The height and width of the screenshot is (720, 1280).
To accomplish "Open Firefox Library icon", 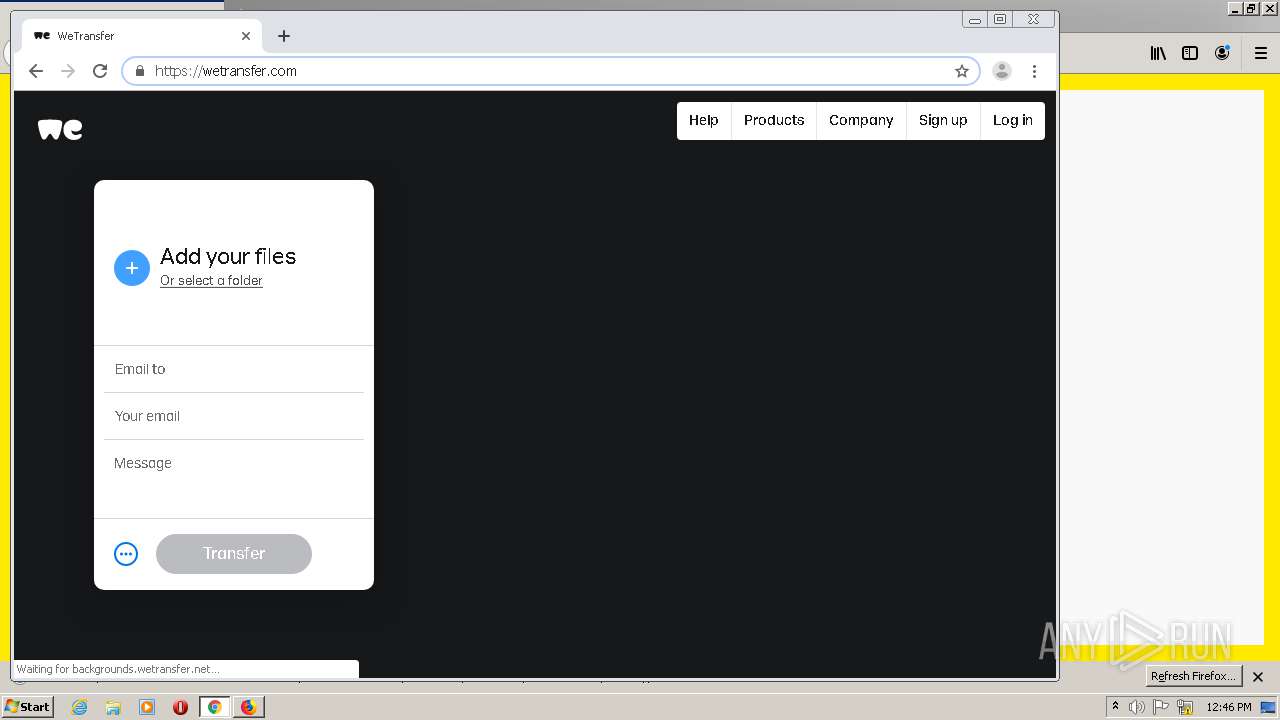I will coord(1158,54).
